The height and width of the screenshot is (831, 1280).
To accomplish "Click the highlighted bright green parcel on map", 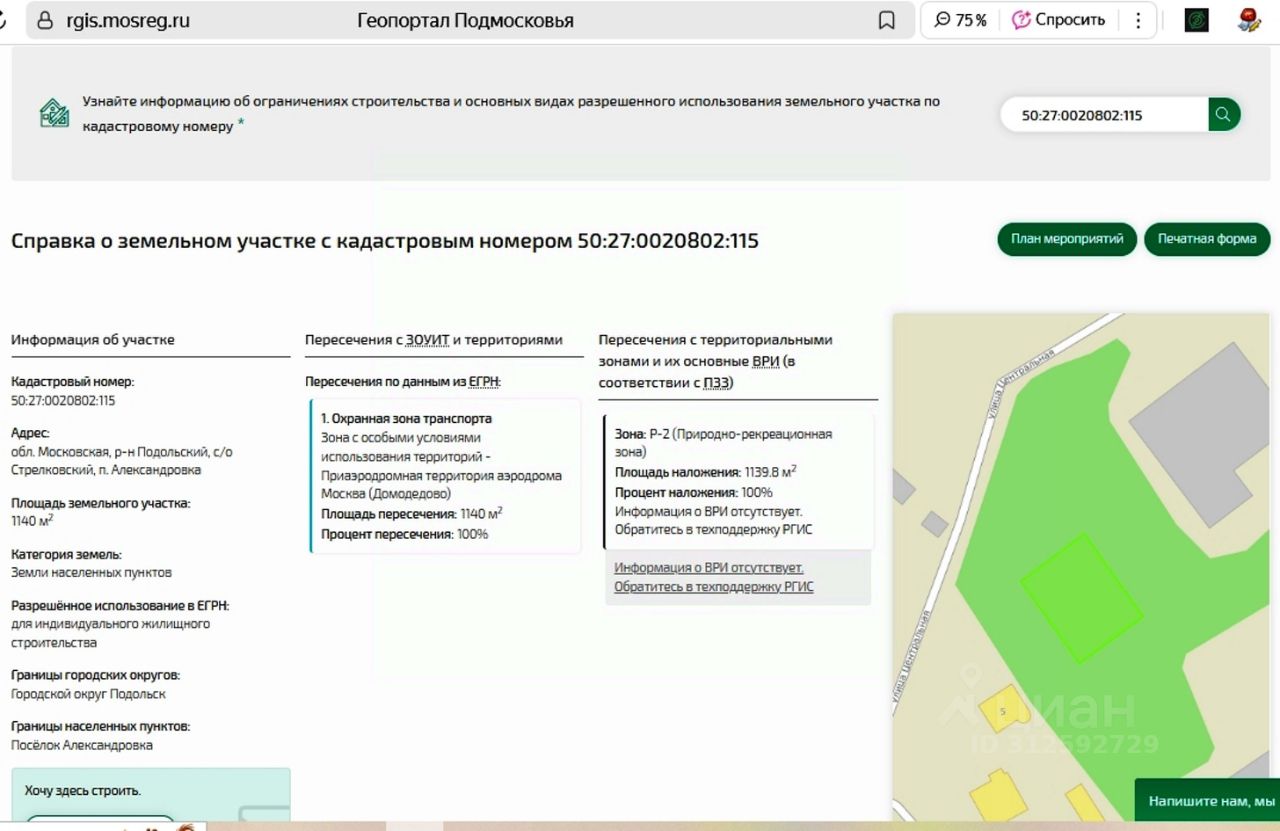I will click(x=1082, y=598).
